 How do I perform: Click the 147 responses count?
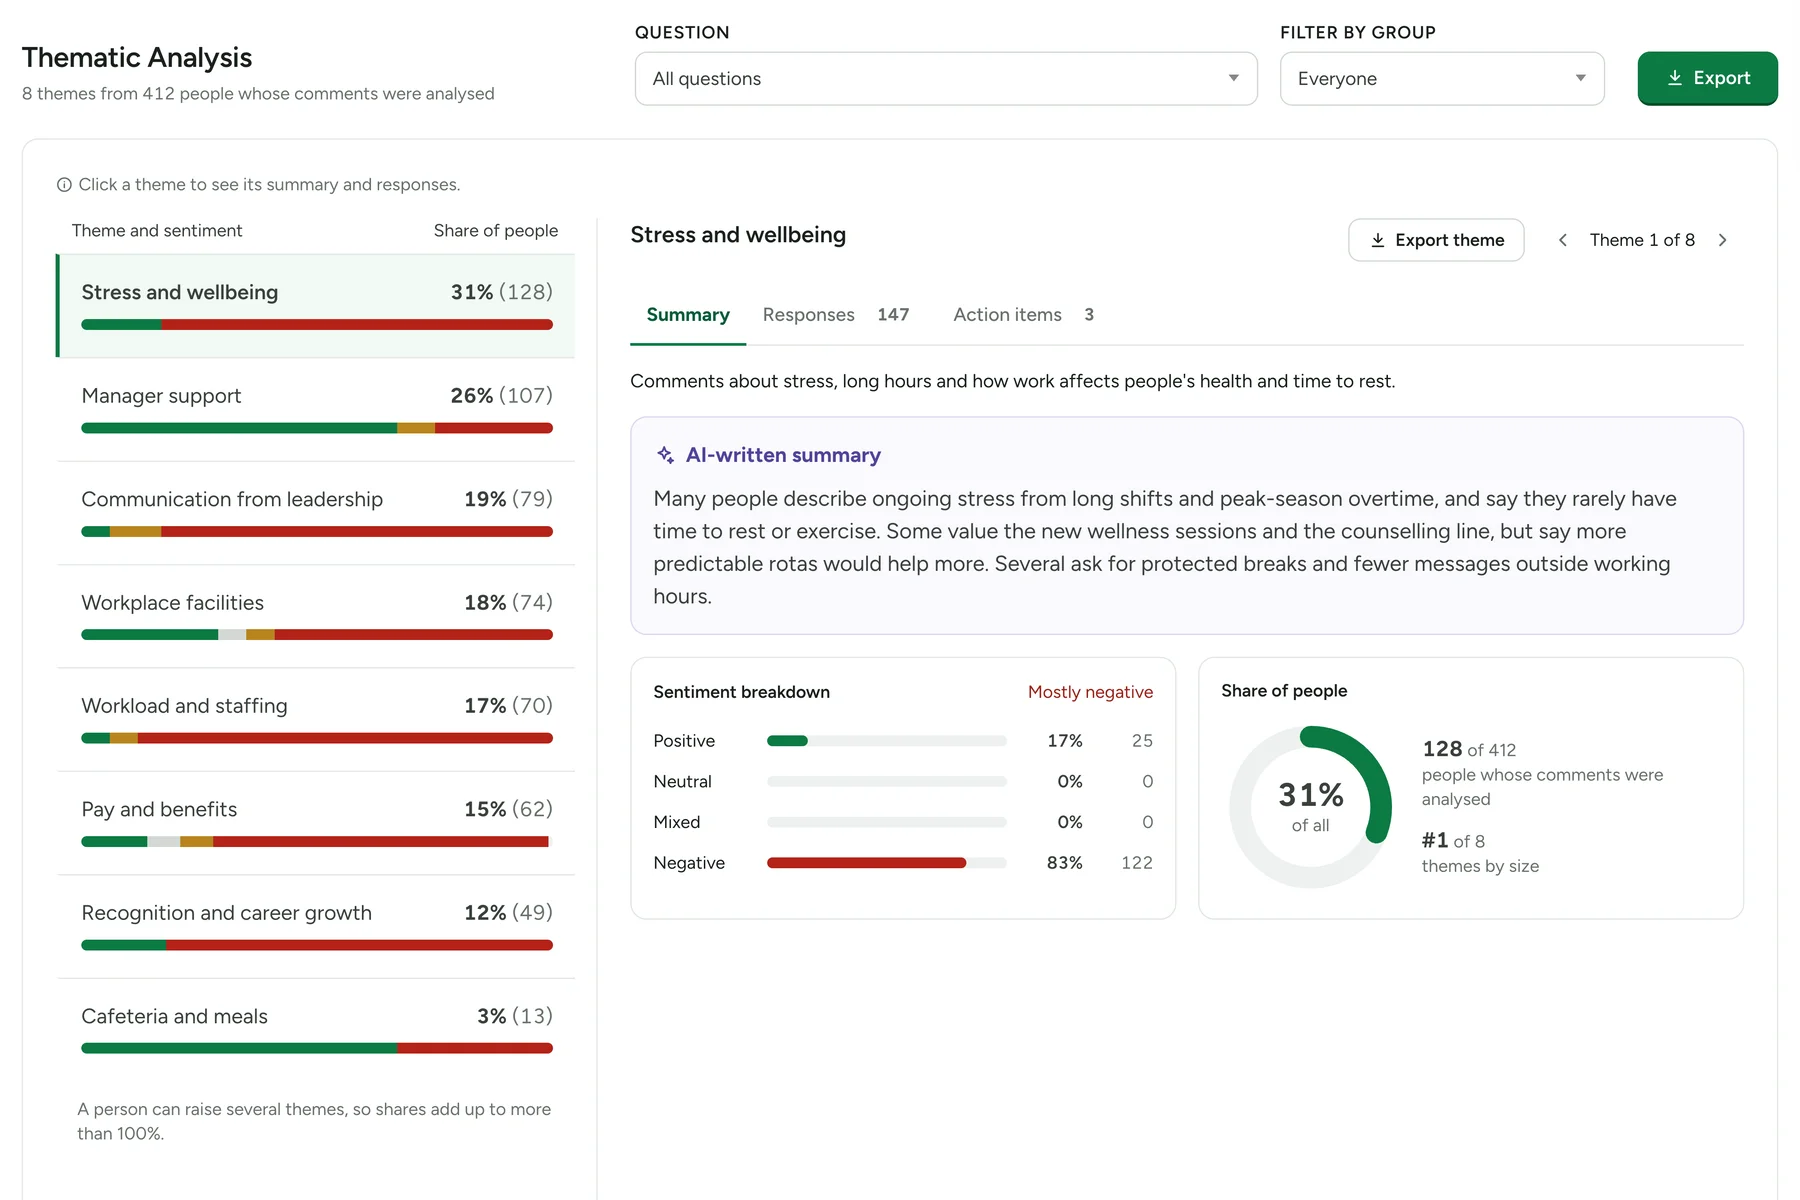893,315
